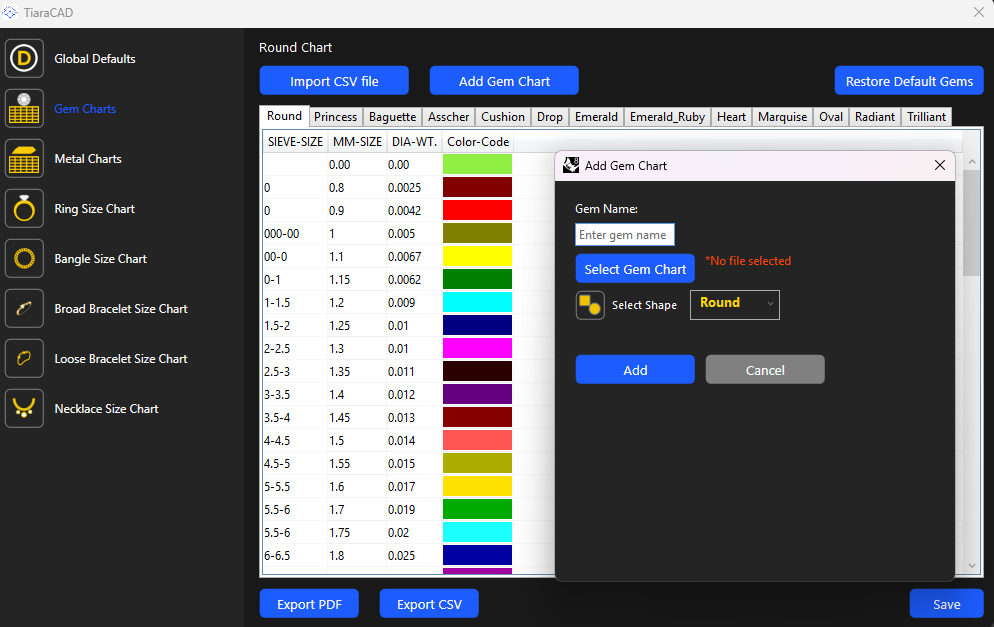Open the Bangle Size Chart icon
Image resolution: width=994 pixels, height=627 pixels.
[x=24, y=259]
